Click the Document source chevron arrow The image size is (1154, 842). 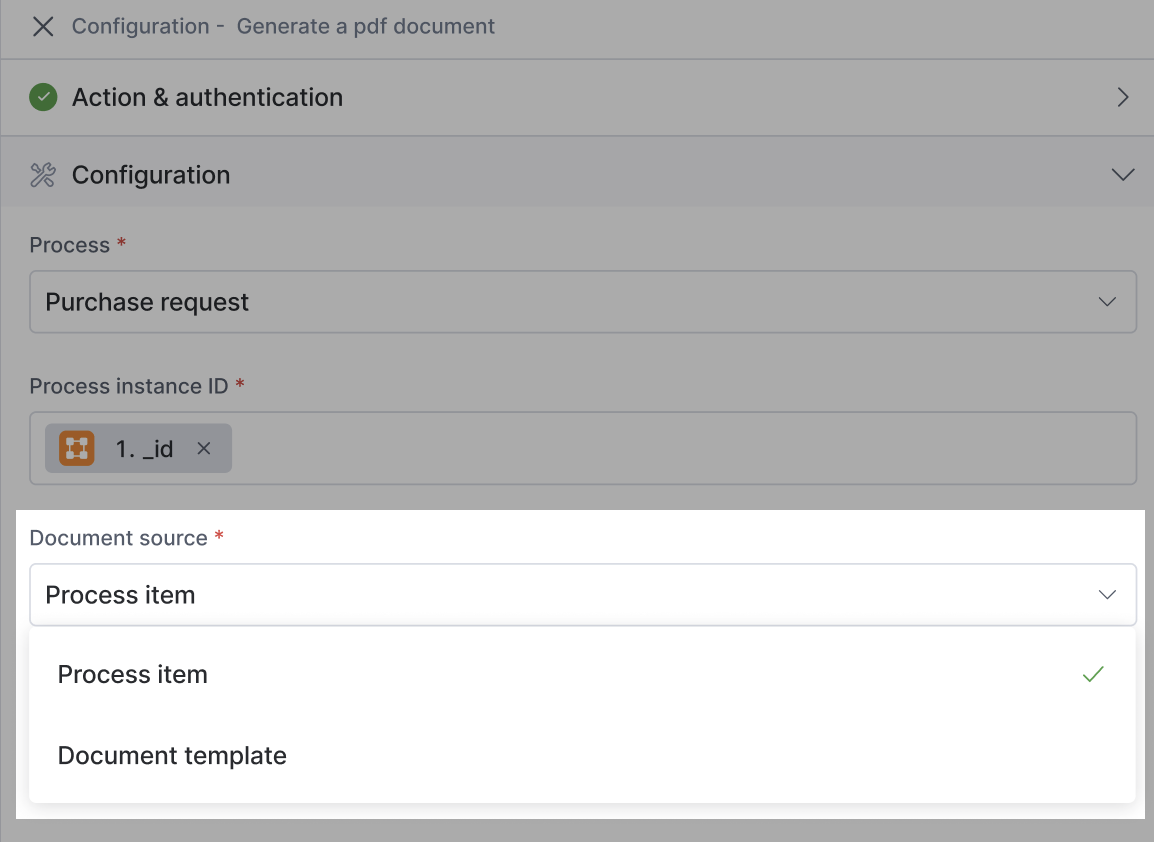[x=1107, y=595]
